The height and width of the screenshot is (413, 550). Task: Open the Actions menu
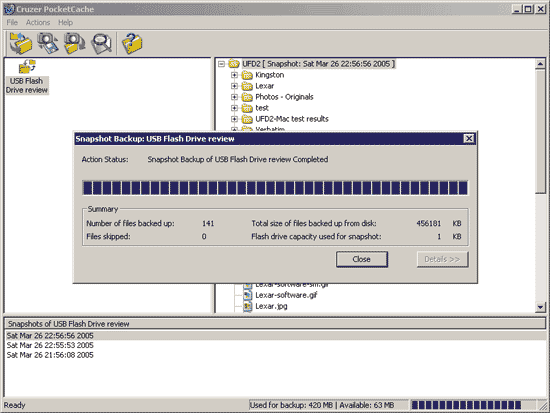pos(38,22)
